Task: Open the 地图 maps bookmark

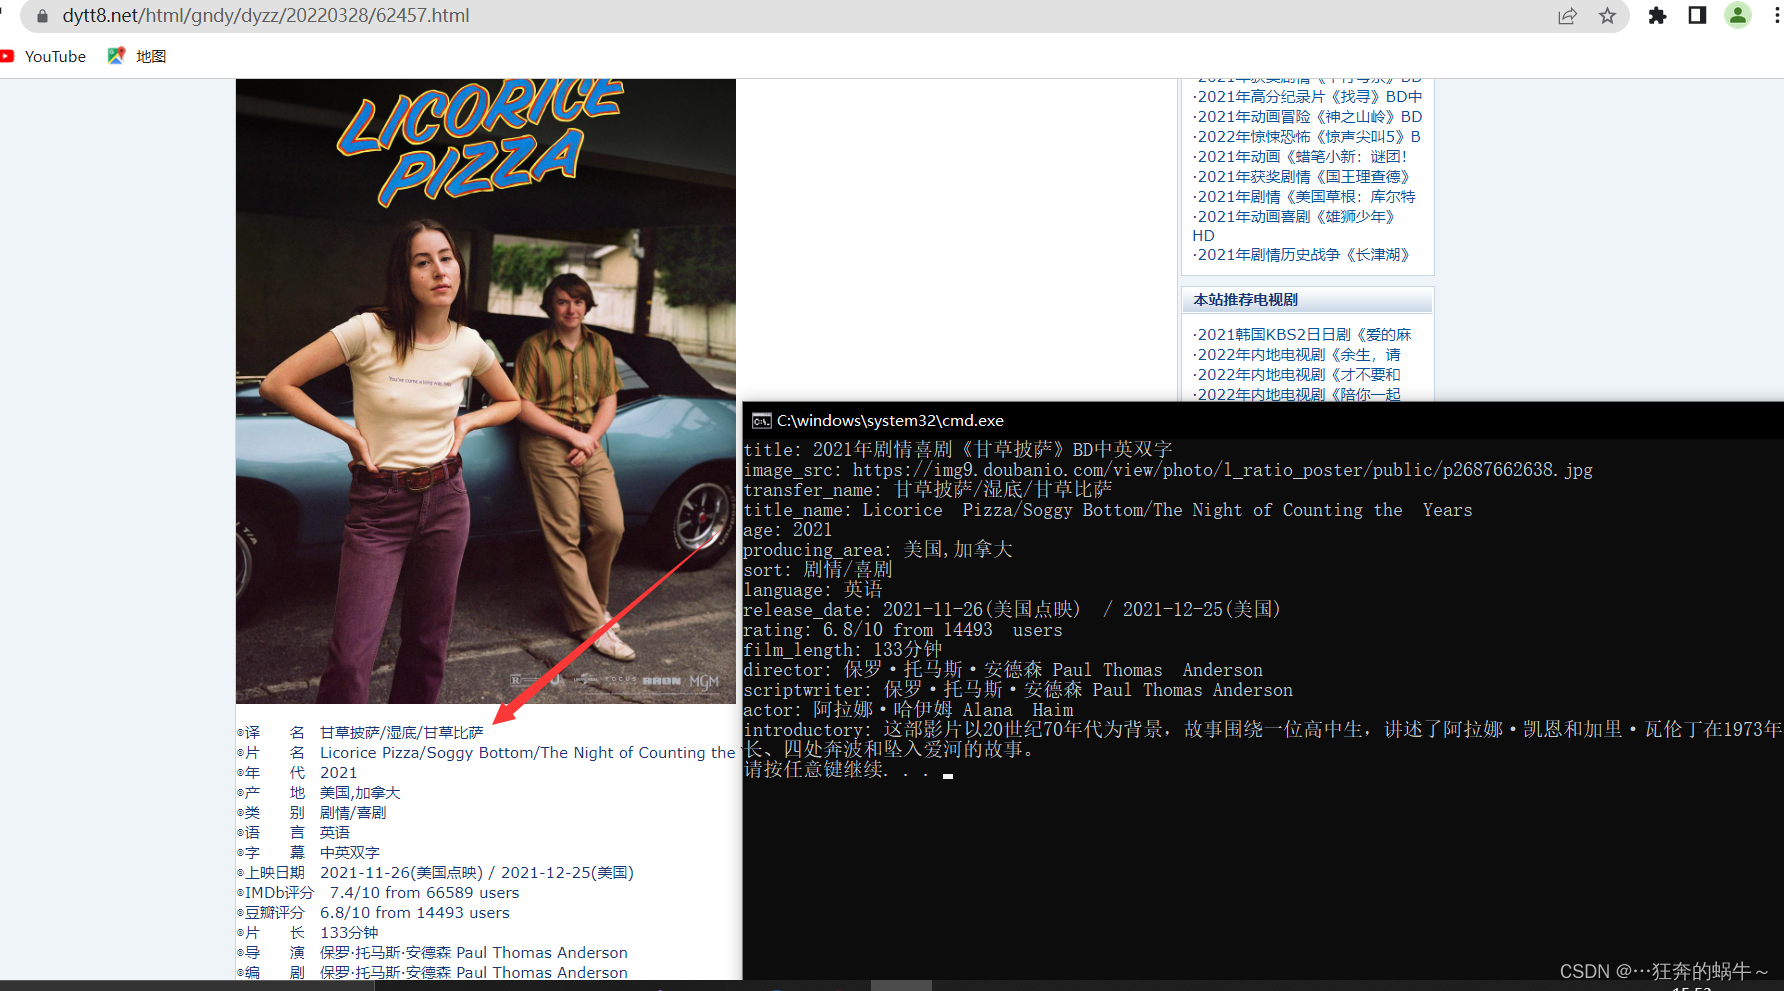Action: [137, 57]
